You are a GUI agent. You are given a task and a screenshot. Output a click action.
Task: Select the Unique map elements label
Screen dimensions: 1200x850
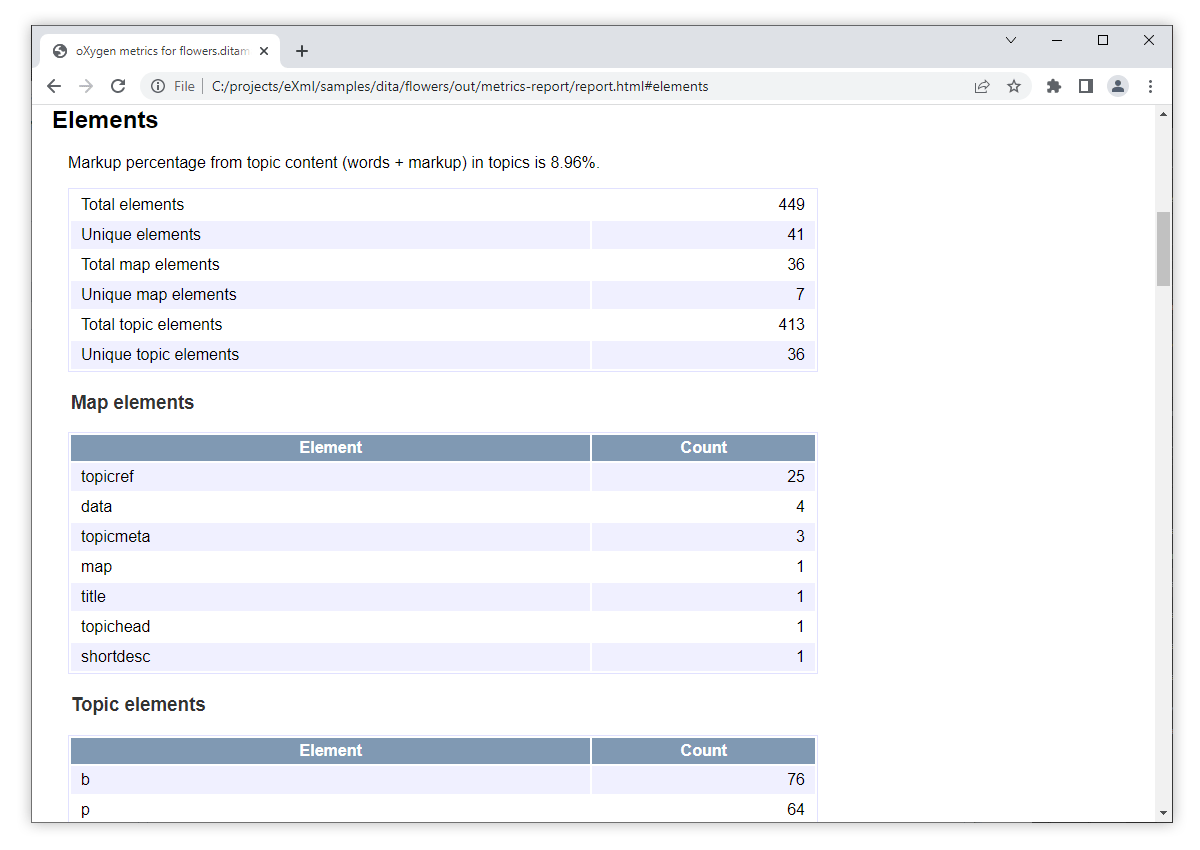click(159, 295)
